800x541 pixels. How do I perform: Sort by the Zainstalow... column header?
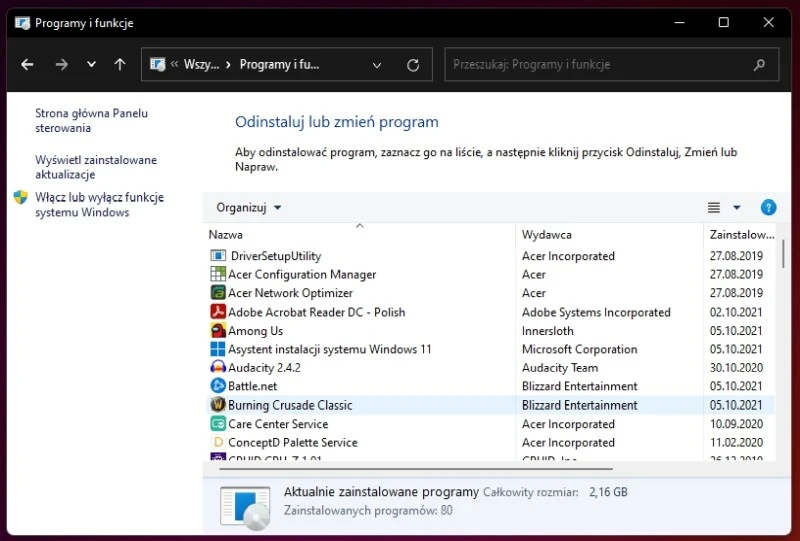[x=742, y=235]
